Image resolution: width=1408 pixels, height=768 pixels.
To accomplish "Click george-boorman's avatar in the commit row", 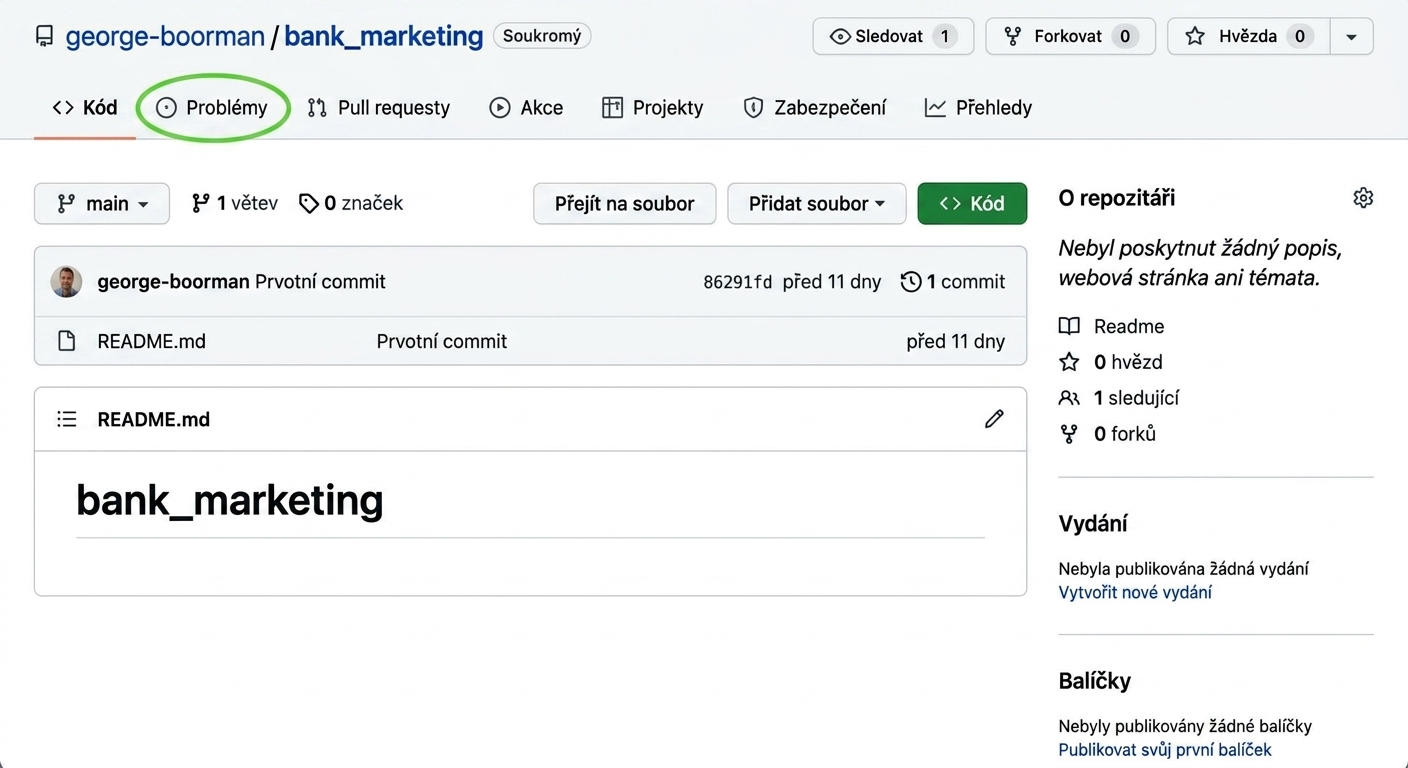I will tap(66, 282).
